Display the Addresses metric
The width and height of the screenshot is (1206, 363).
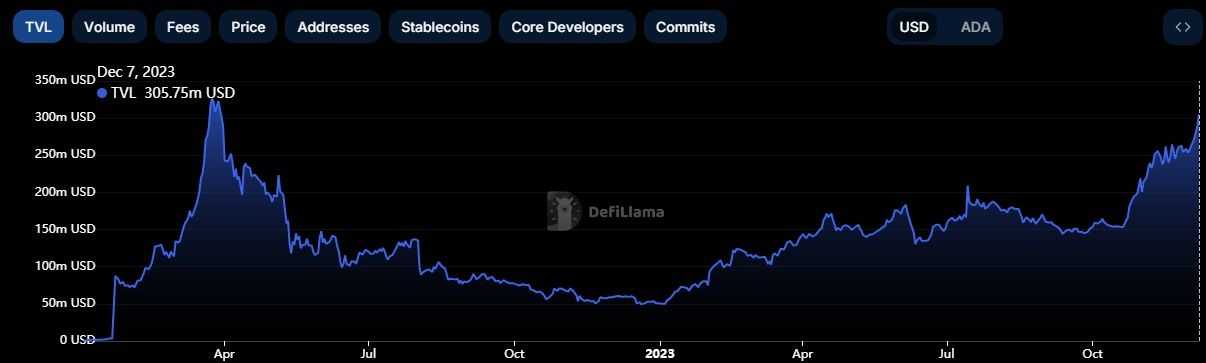tap(333, 27)
